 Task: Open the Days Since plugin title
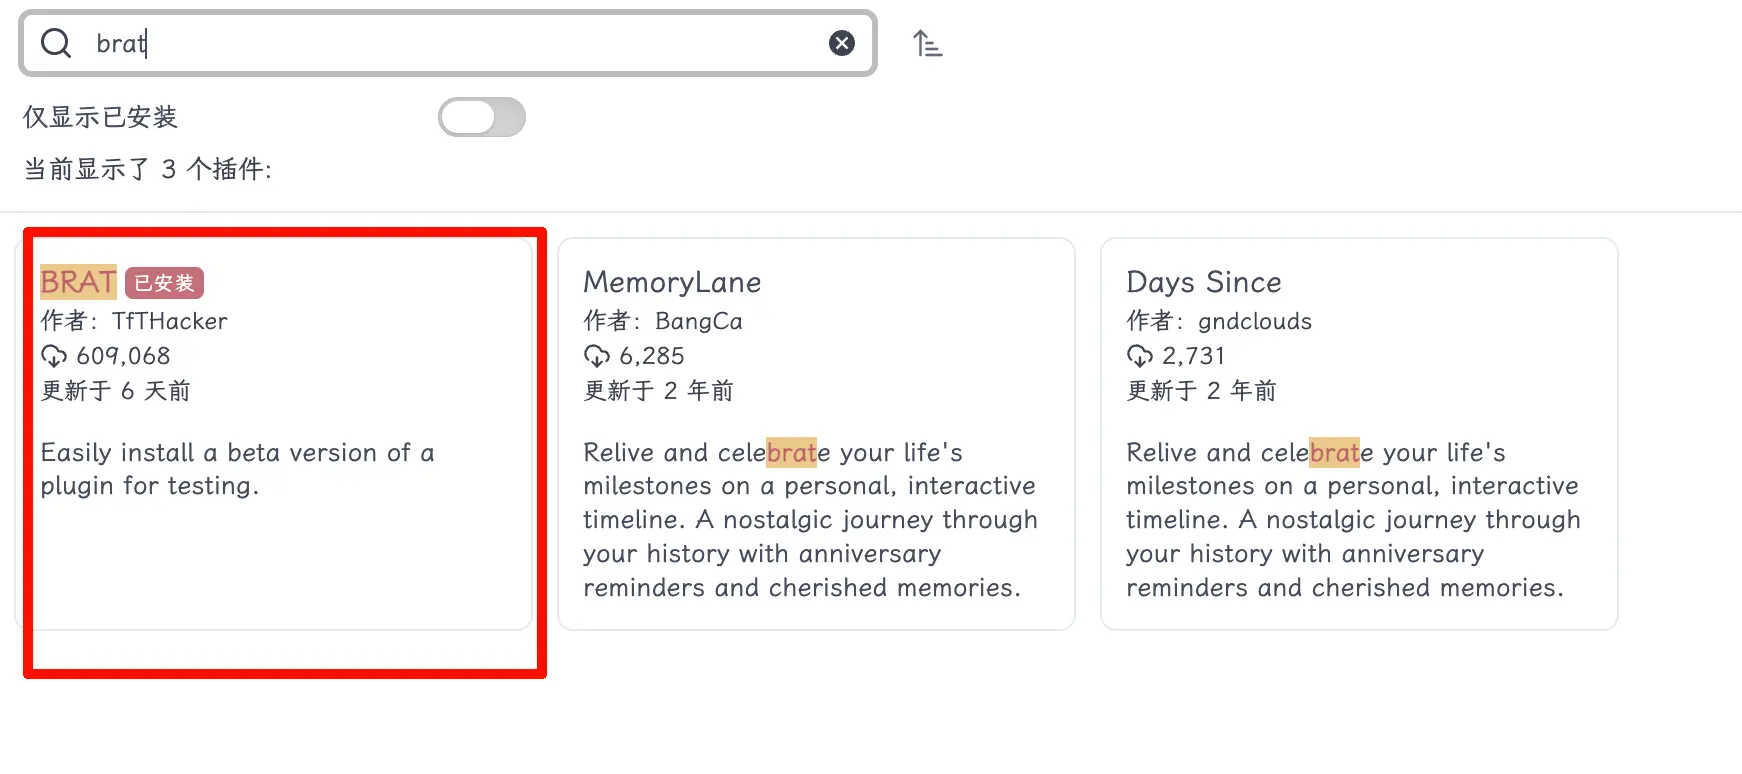click(1203, 282)
